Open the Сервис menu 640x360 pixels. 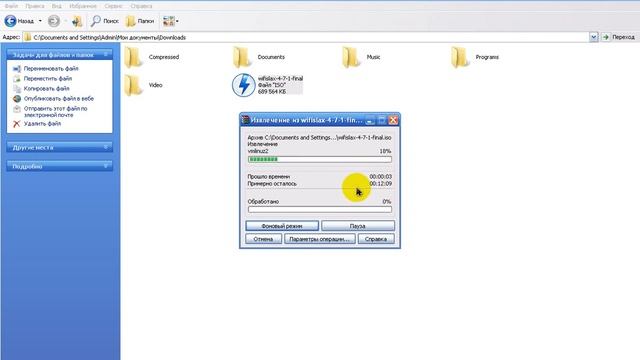(x=113, y=6)
